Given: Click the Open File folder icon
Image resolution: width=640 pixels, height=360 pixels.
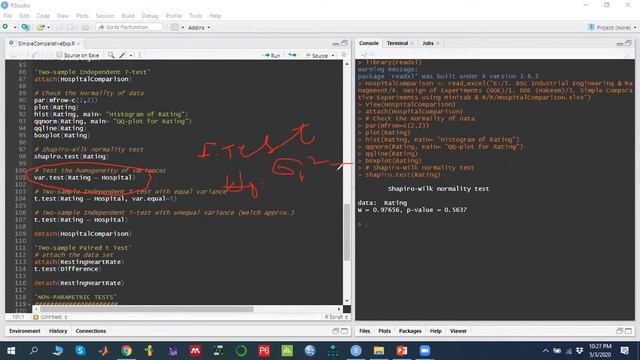Looking at the screenshot, I should [40, 27].
